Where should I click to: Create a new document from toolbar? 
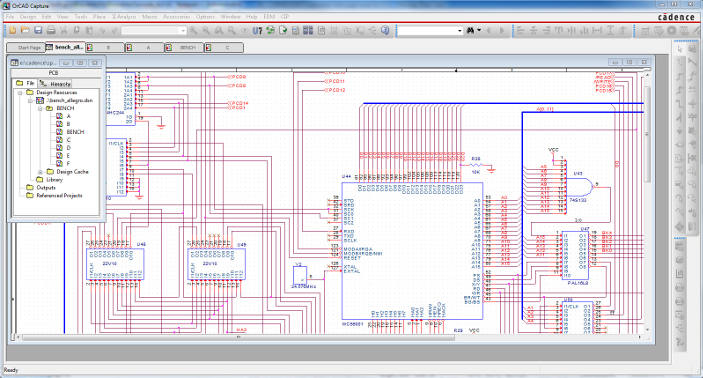tap(13, 30)
